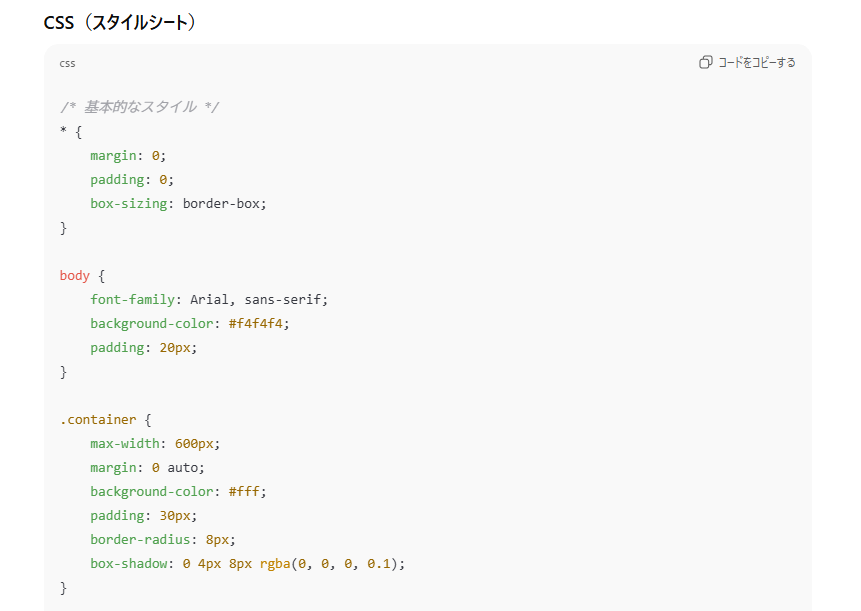Click the CSS（スタイルシート）heading

pos(120,23)
